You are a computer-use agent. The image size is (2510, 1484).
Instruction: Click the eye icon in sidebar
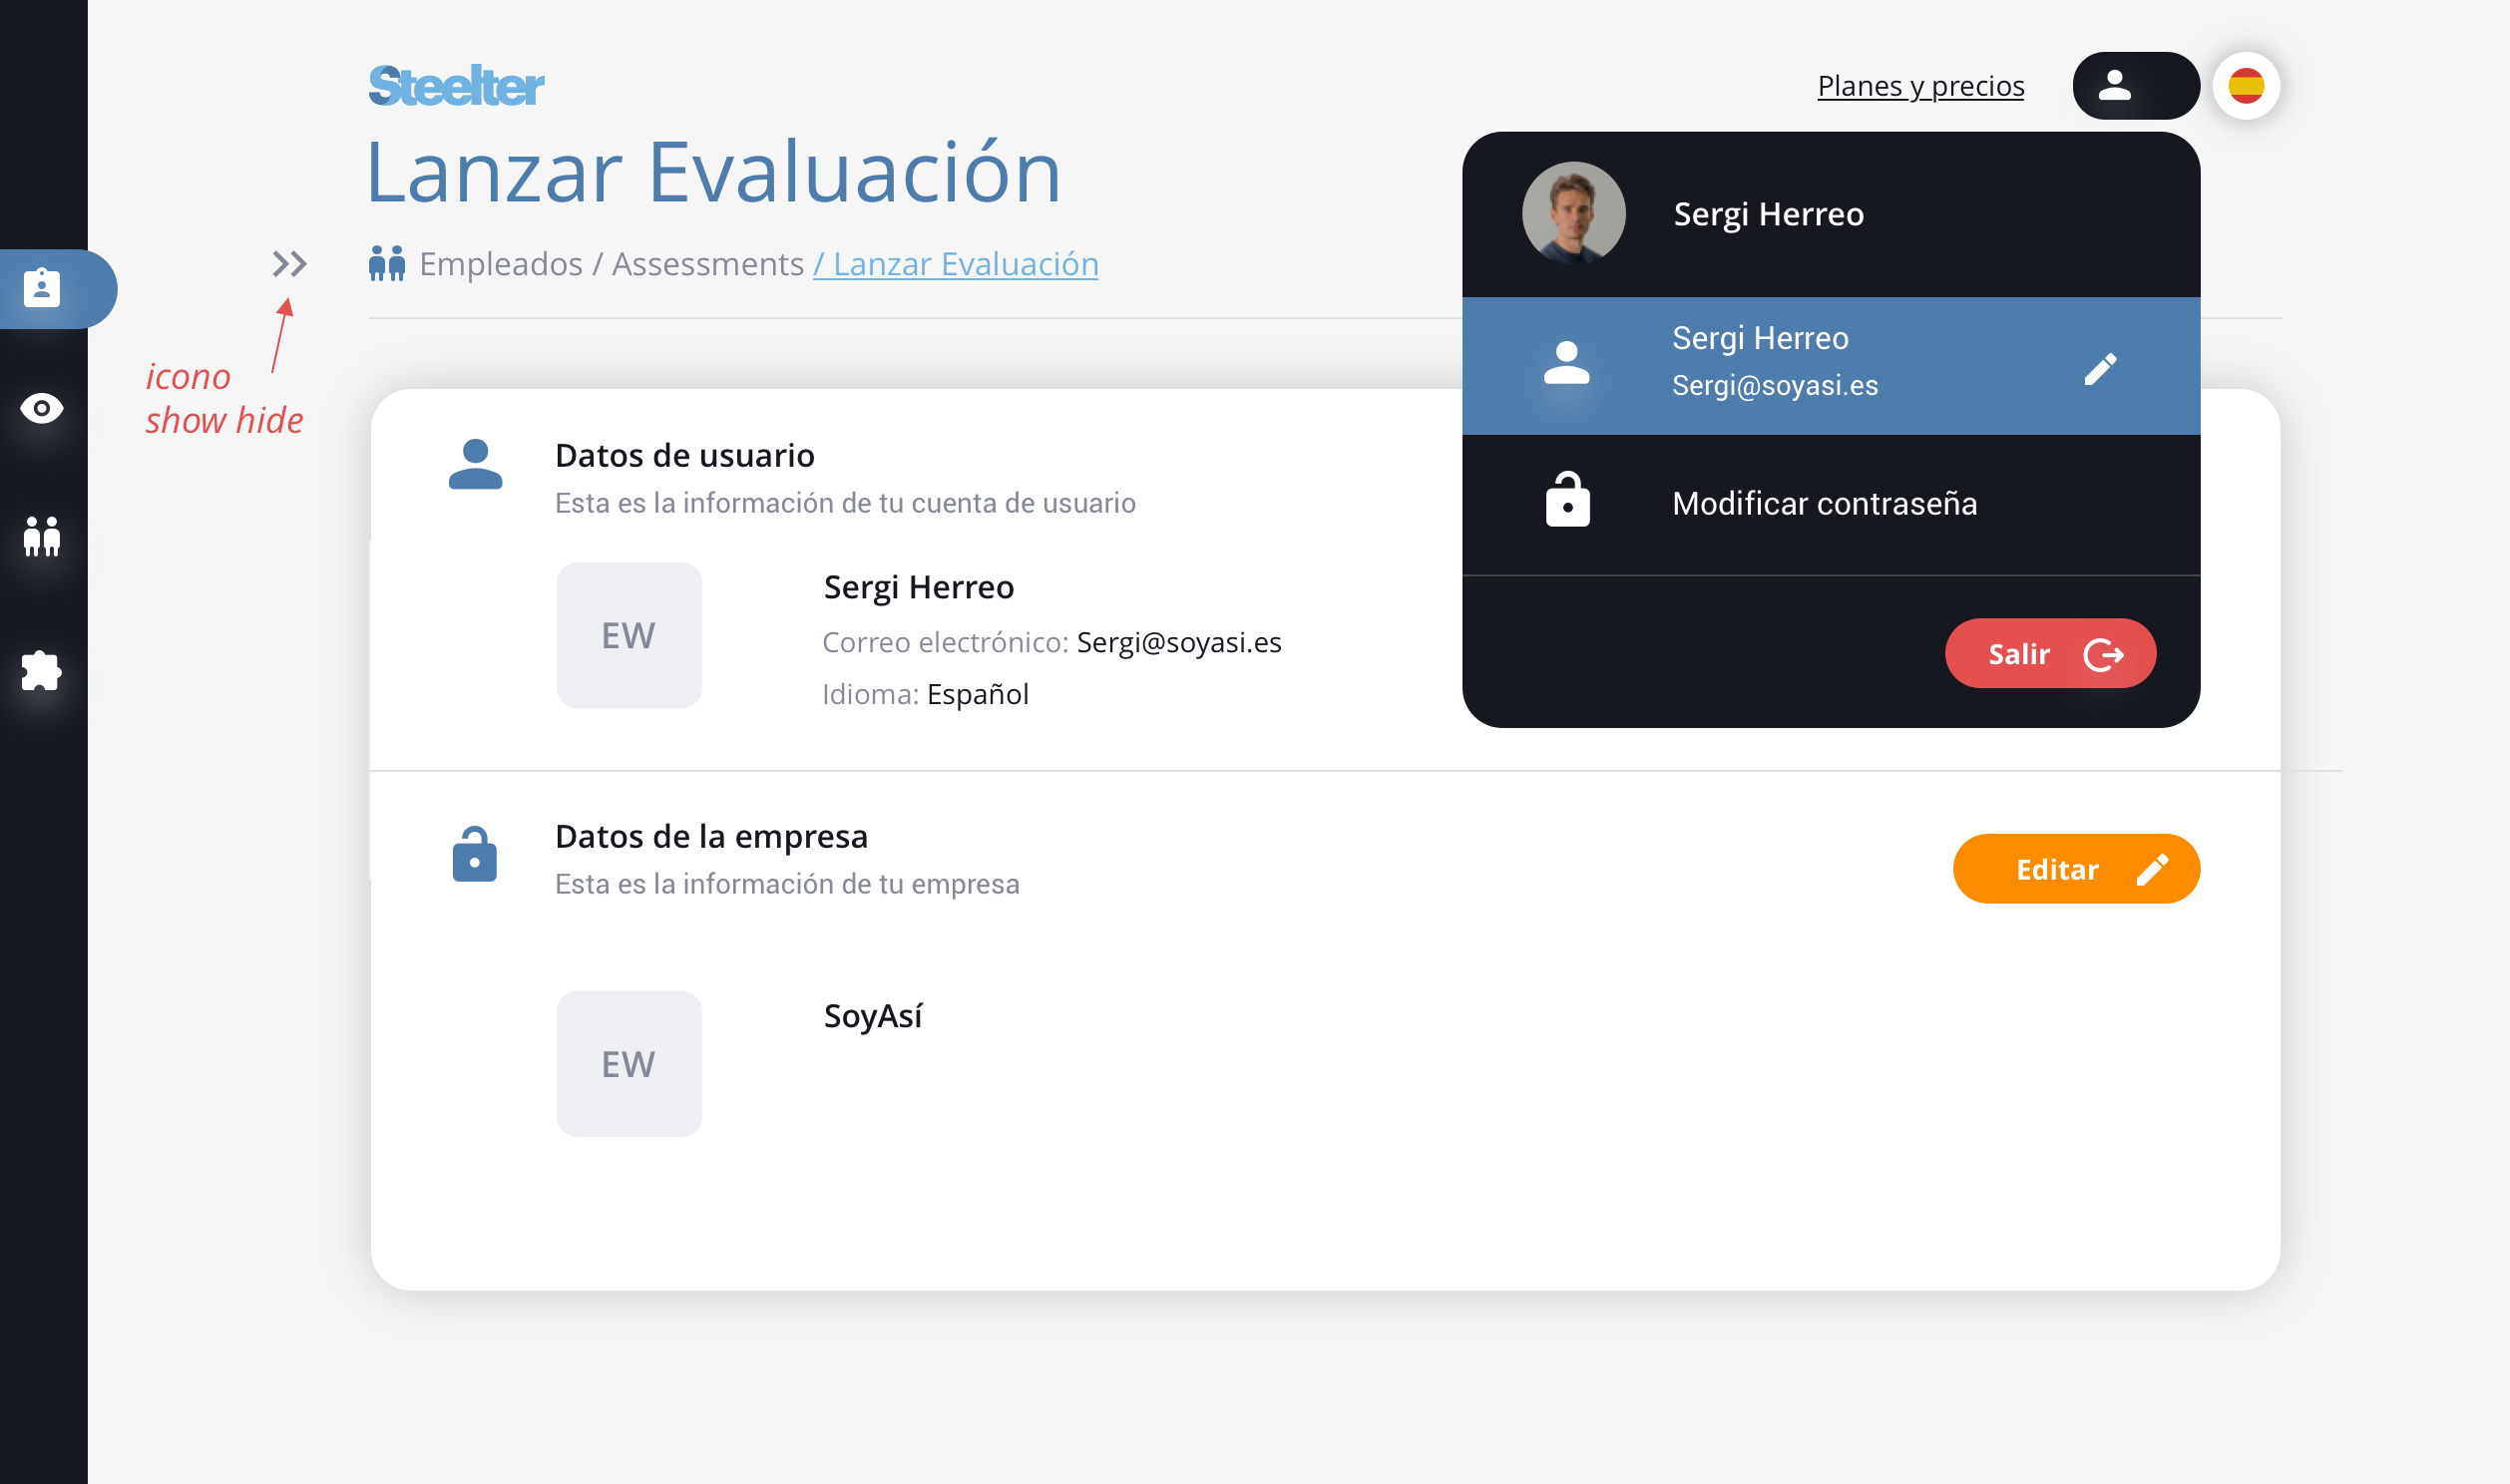pos(42,408)
